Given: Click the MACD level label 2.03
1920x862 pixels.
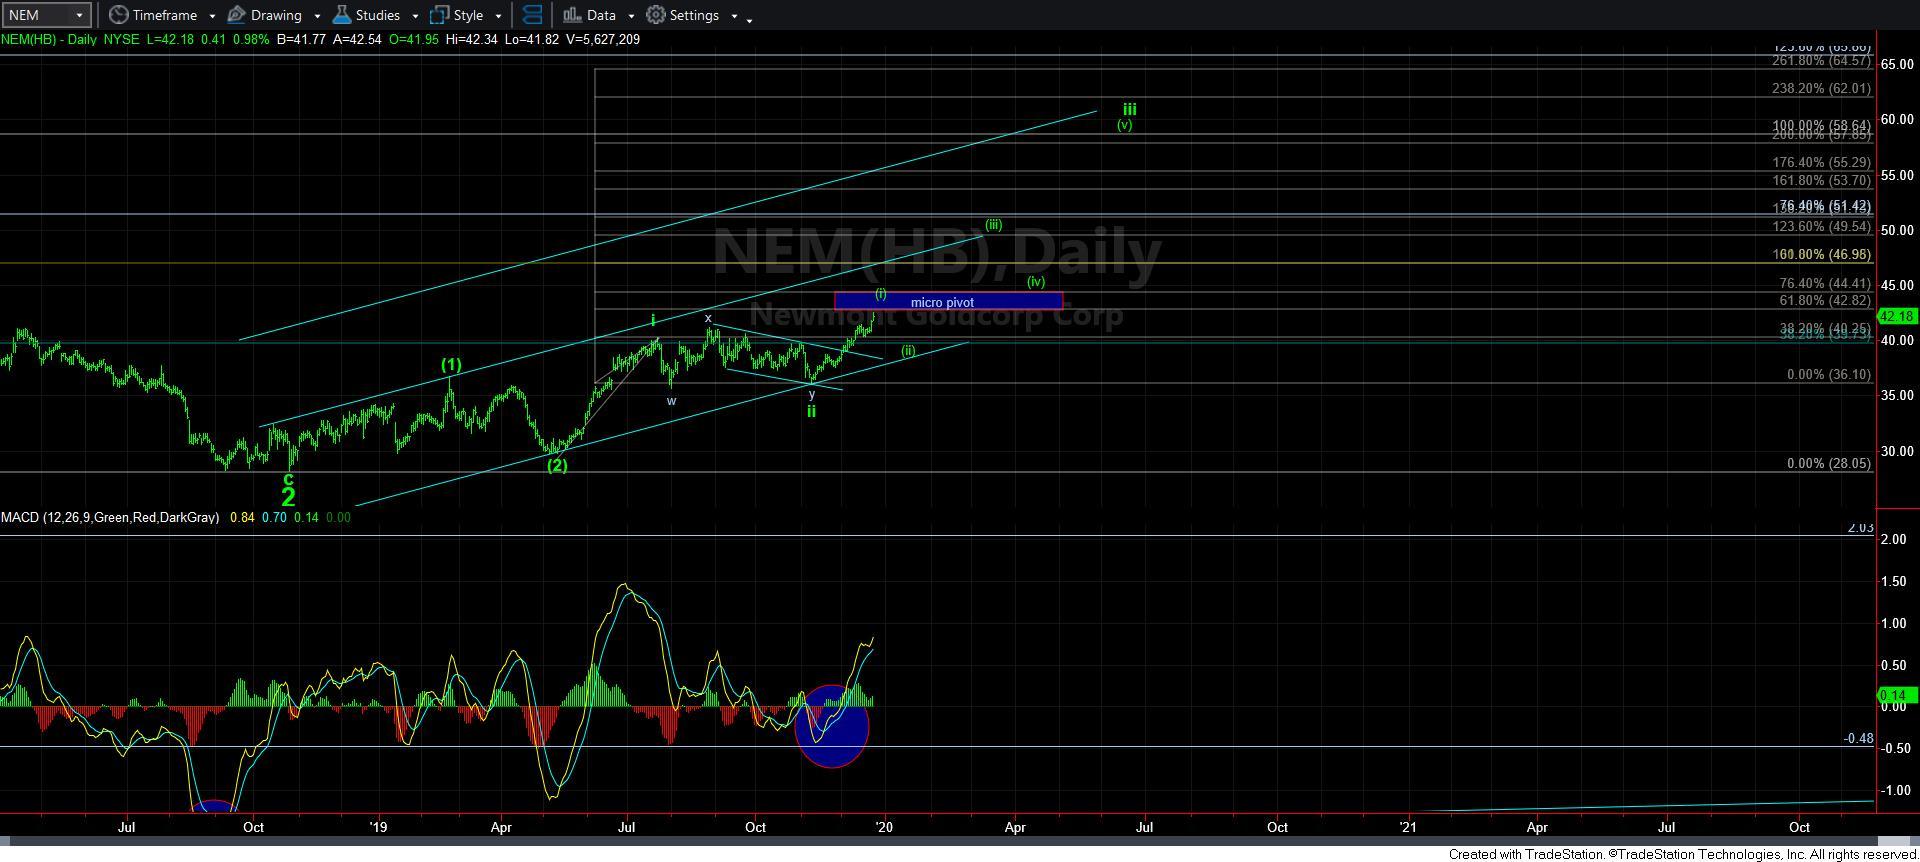Looking at the screenshot, I should click(1860, 528).
